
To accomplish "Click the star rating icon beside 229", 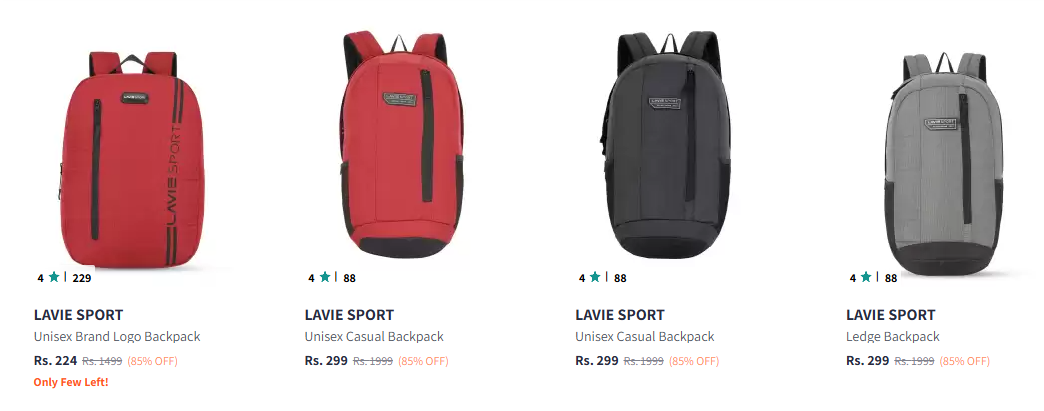I will pos(54,277).
